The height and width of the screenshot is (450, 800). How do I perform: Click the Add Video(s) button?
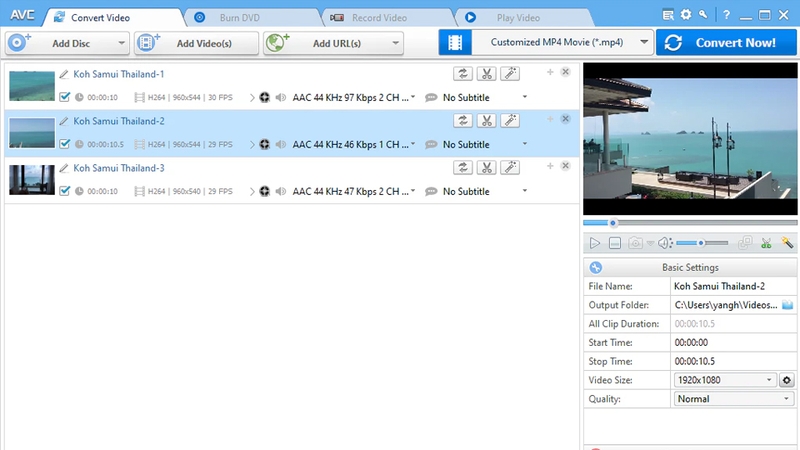196,43
